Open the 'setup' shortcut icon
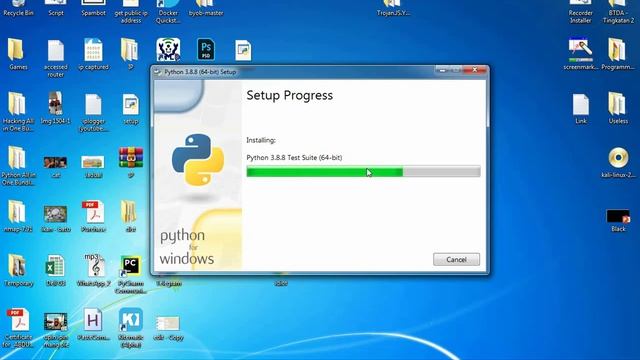 (x=131, y=109)
